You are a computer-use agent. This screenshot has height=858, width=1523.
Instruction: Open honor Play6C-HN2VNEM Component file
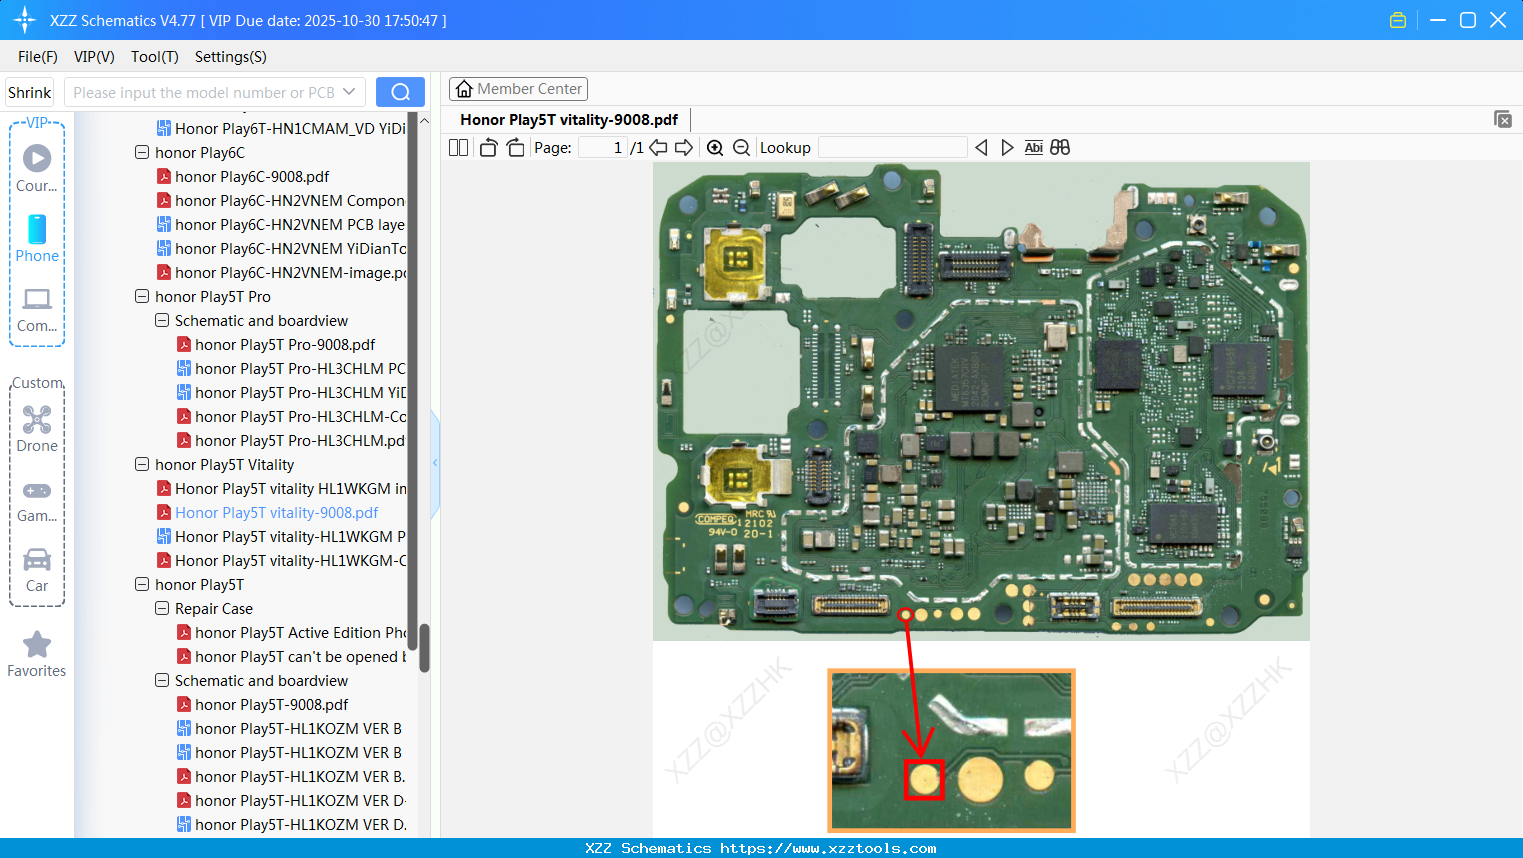281,201
